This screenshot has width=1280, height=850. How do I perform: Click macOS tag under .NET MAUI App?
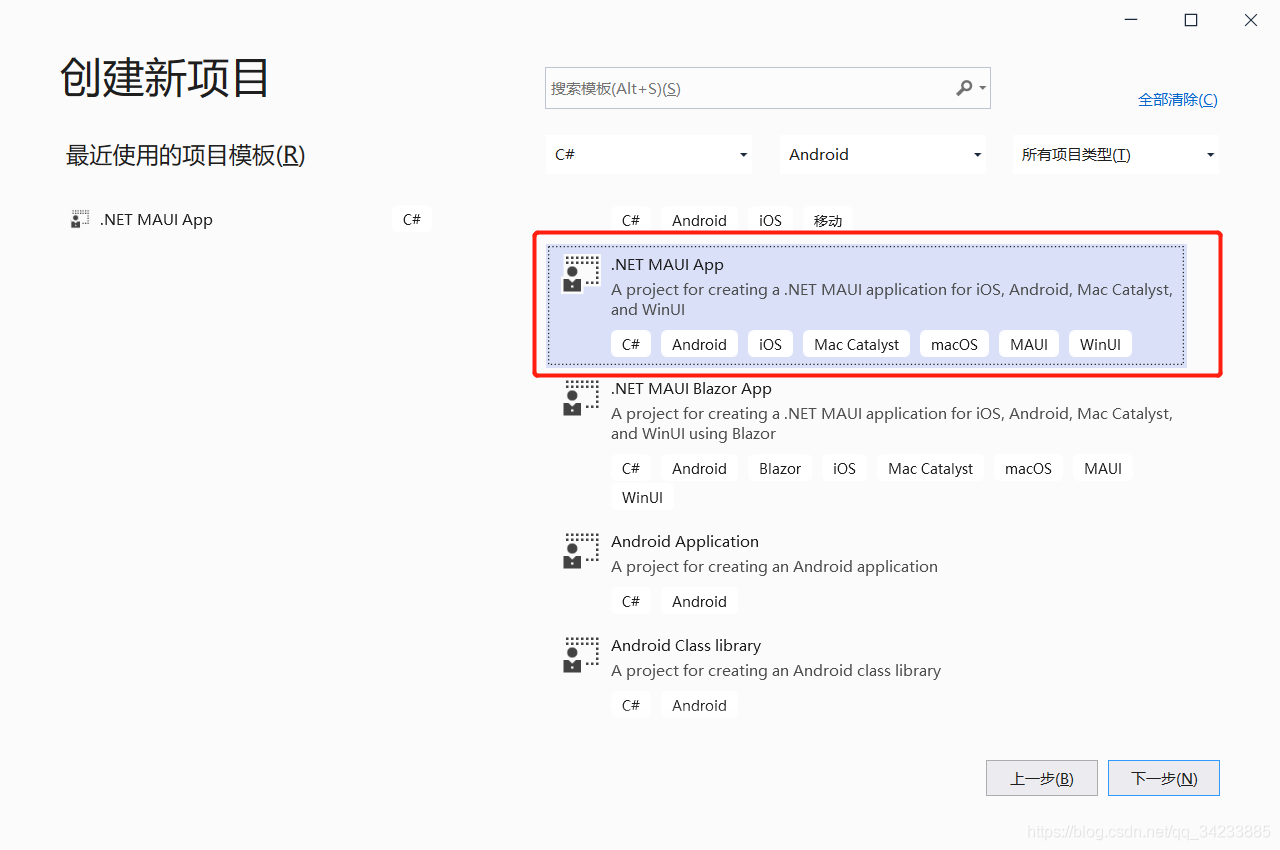[x=954, y=344]
